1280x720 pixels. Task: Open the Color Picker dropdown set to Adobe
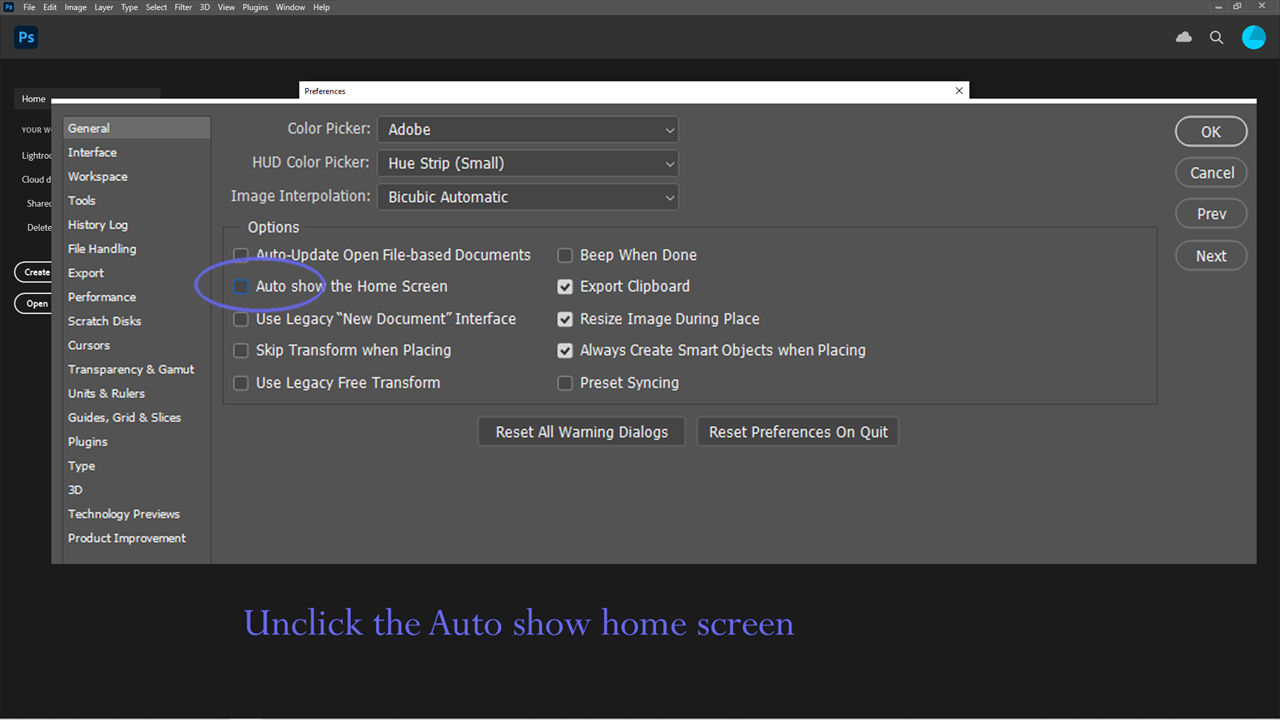coord(528,129)
